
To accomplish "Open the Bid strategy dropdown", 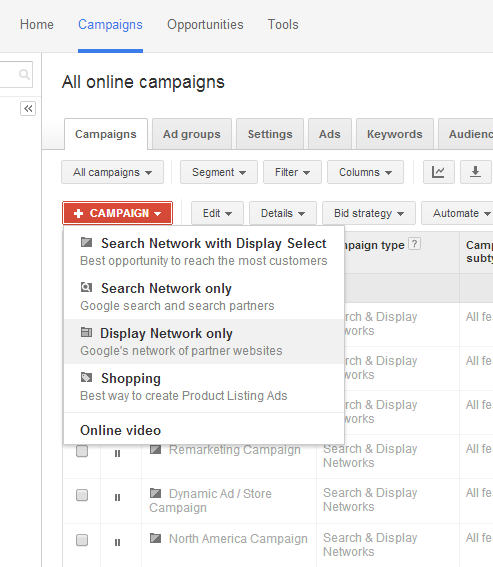I will pos(369,213).
